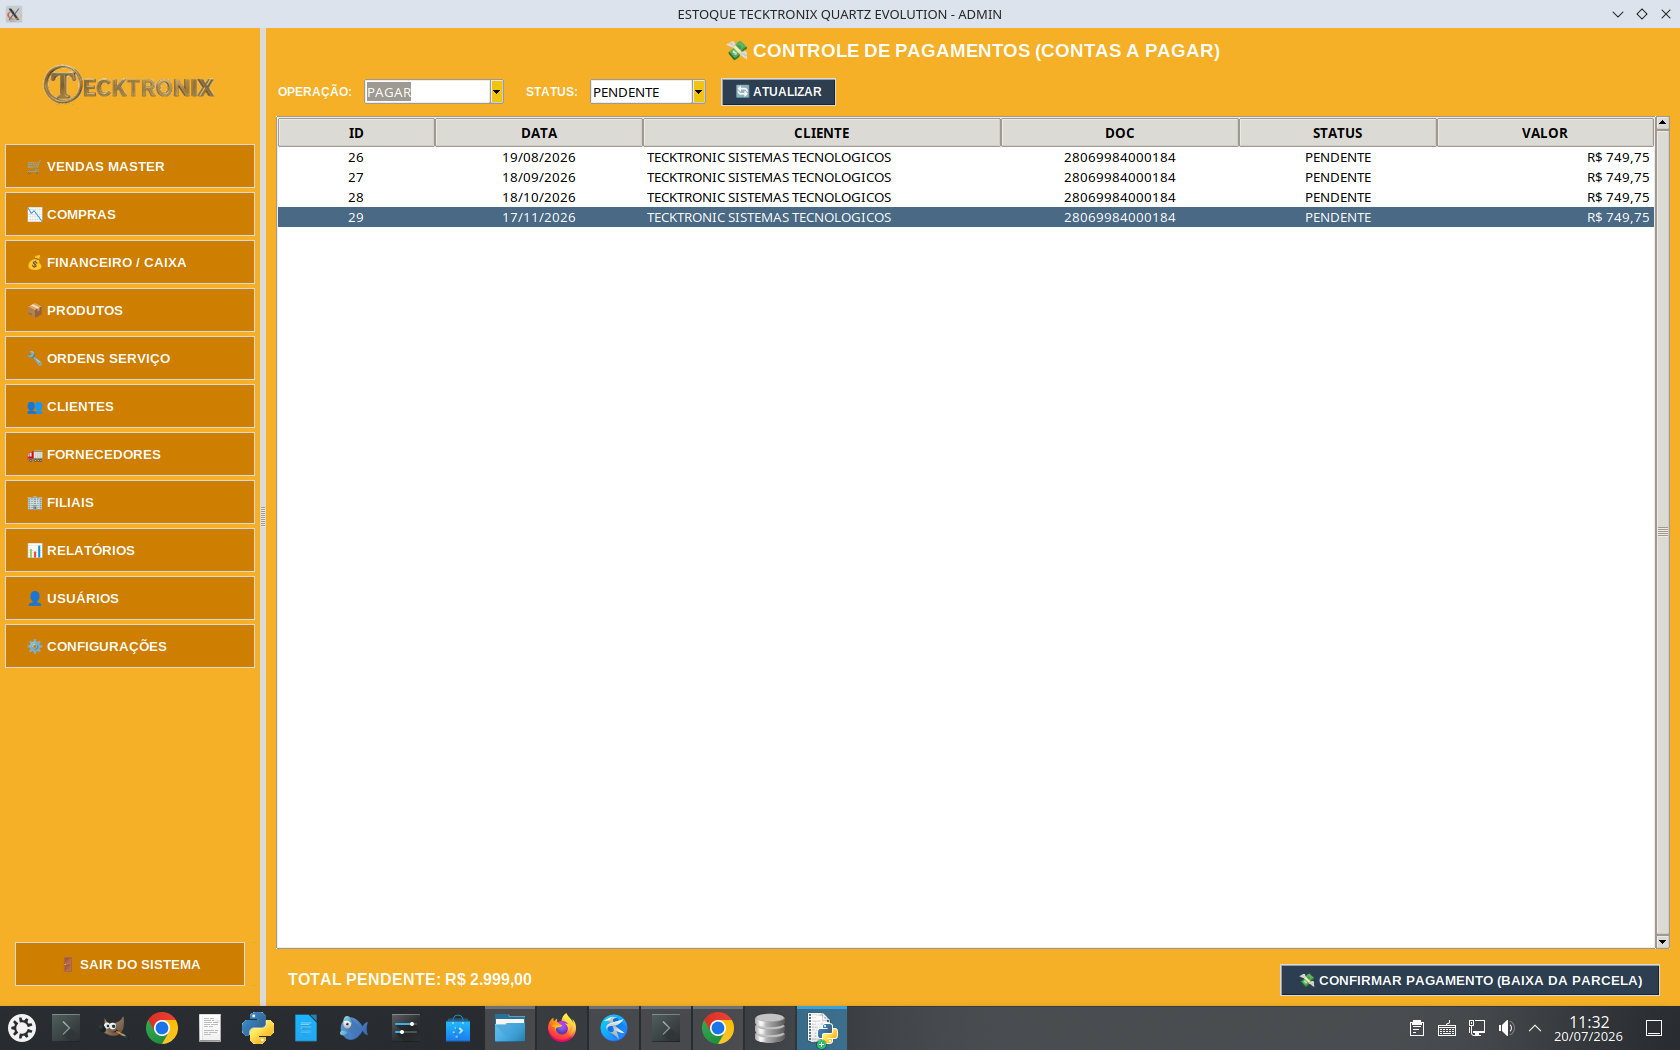The width and height of the screenshot is (1680, 1050).
Task: Open the taskbar clock showing 11:32
Action: (x=1588, y=1028)
